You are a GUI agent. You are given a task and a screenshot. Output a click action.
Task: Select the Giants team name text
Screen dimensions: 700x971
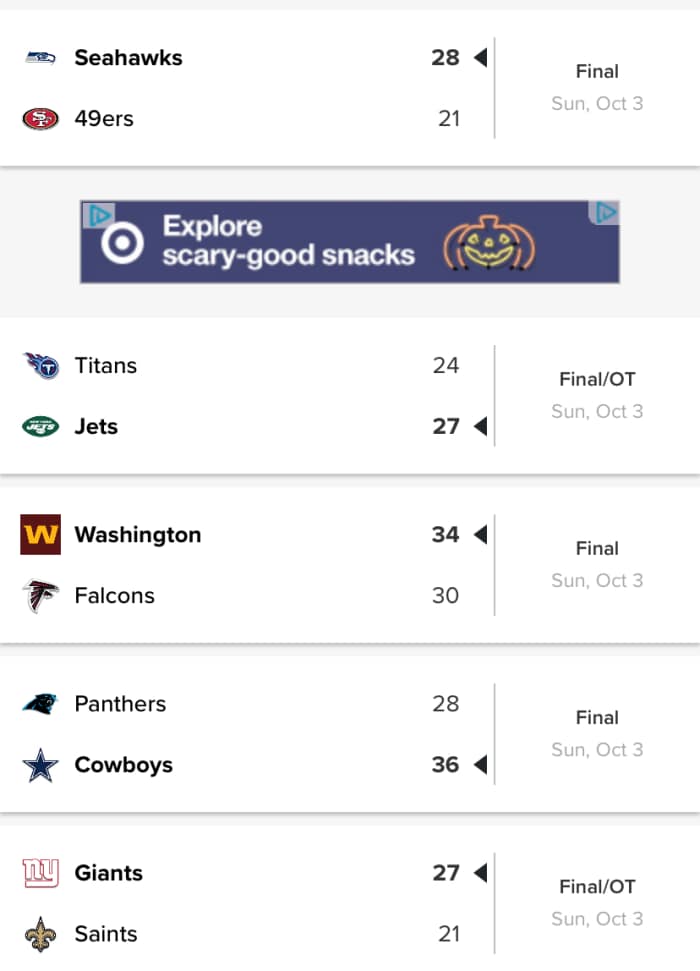pos(108,872)
